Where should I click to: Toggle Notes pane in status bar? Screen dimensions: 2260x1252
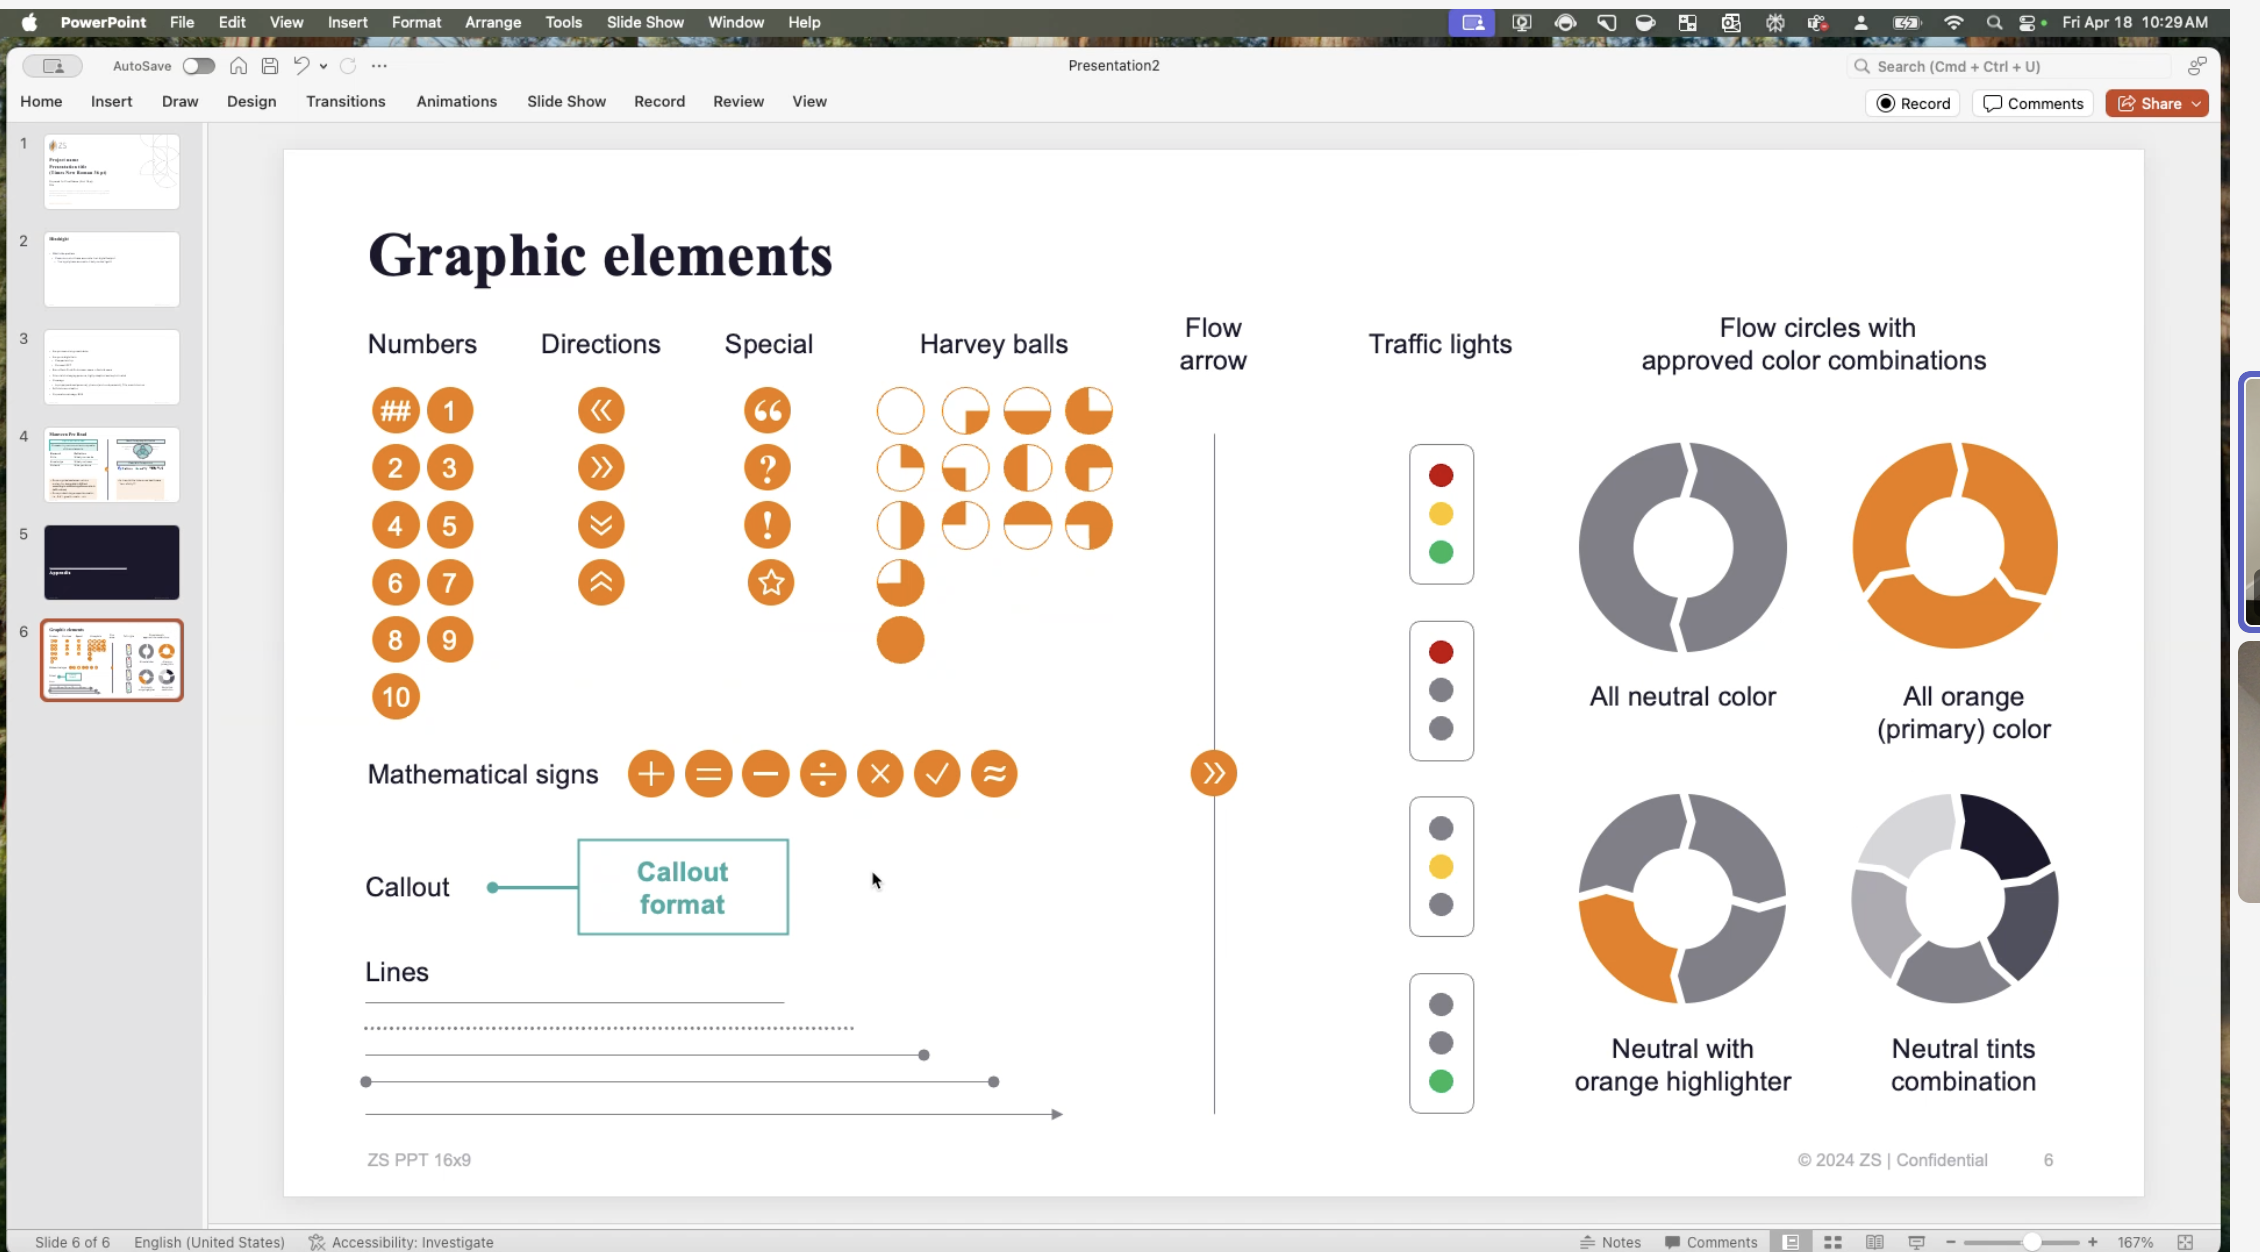click(1610, 1242)
